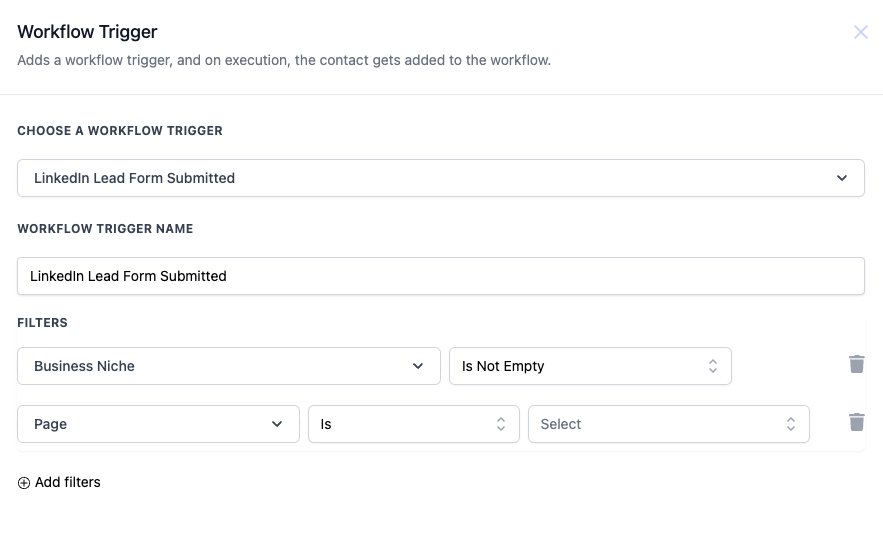Click the Add filters link
Screen dimensions: 883x559
click(68, 482)
